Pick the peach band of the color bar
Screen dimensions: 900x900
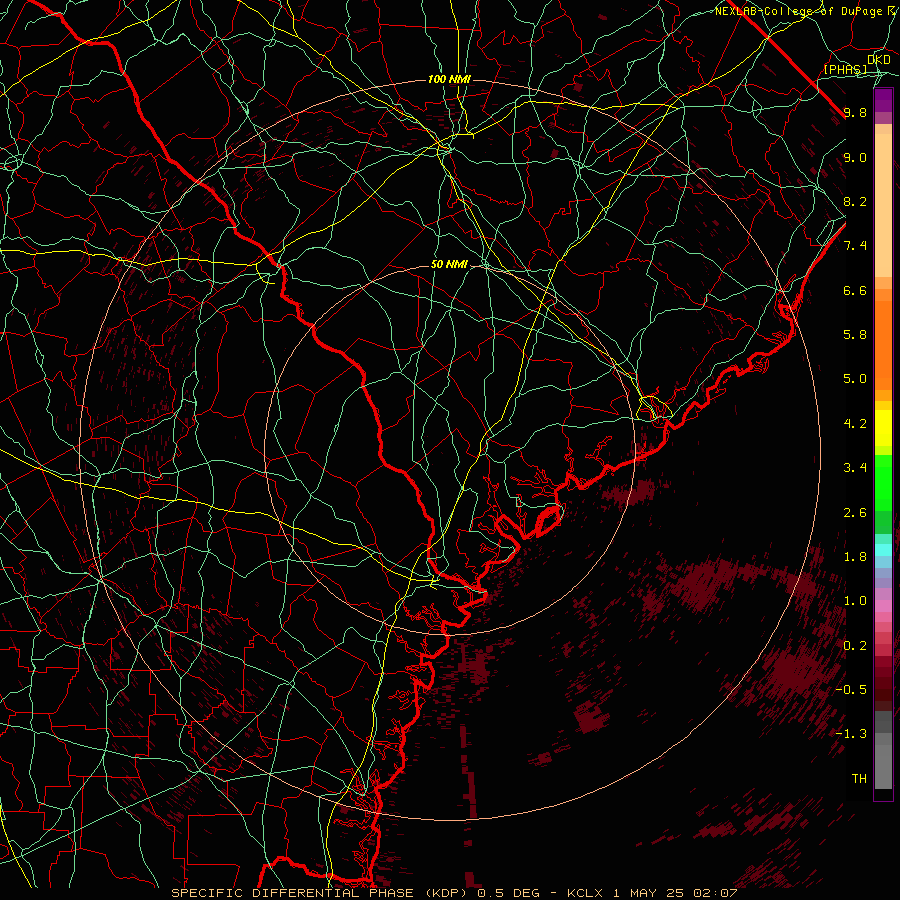(883, 205)
